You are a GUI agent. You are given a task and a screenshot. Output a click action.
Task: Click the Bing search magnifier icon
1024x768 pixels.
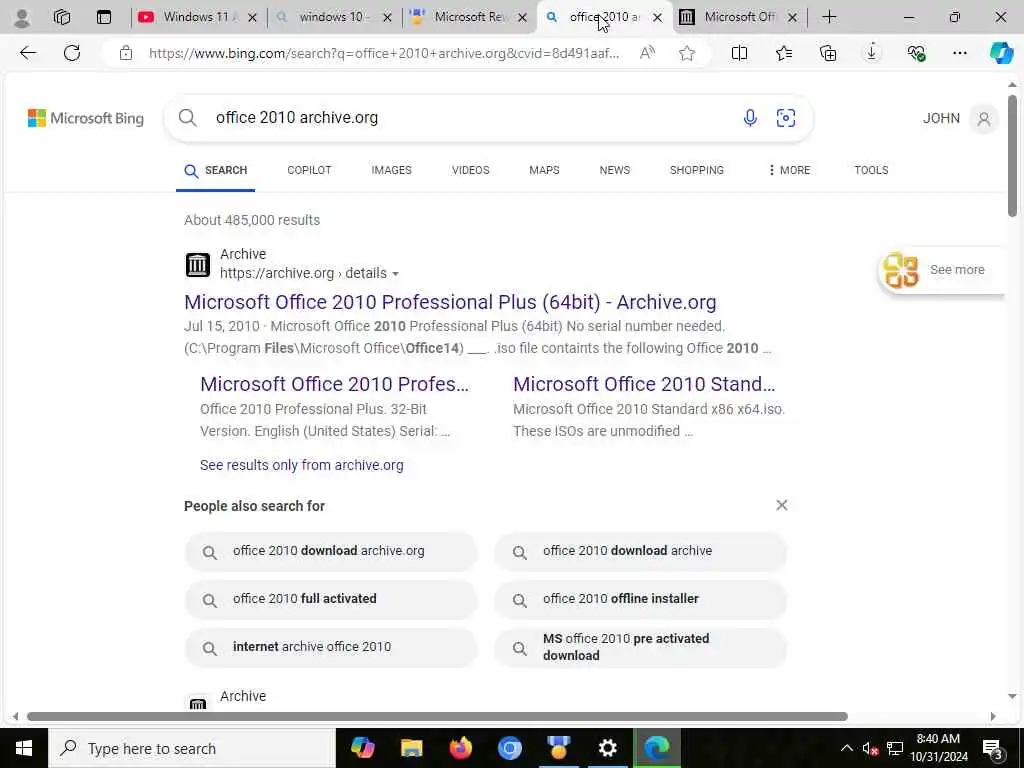187,118
